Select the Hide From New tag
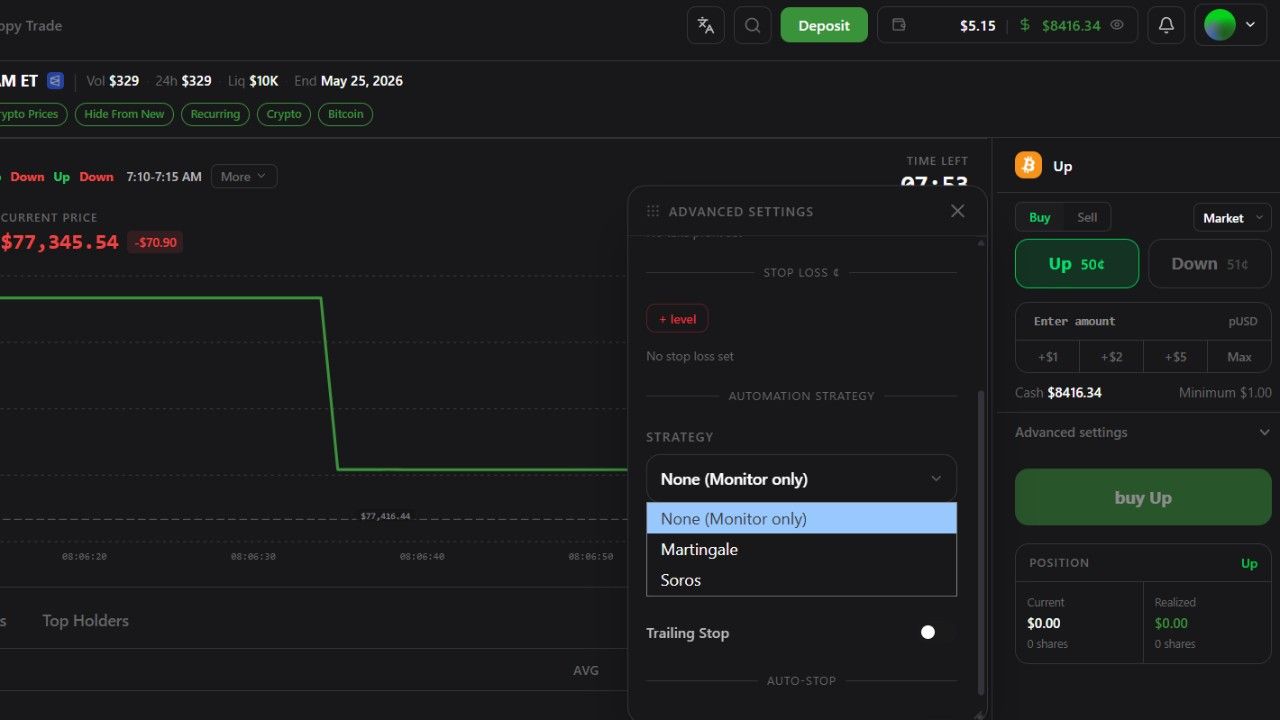The height and width of the screenshot is (720, 1280). point(124,114)
